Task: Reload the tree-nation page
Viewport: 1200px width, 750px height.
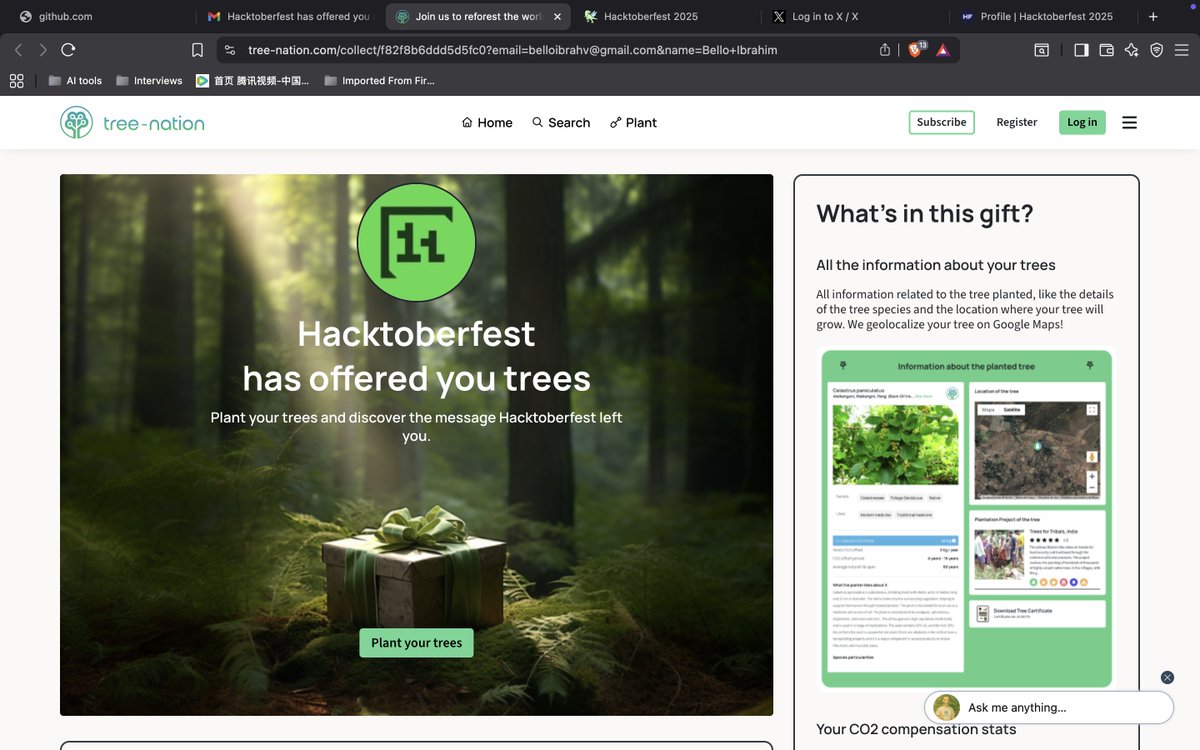Action: point(68,50)
